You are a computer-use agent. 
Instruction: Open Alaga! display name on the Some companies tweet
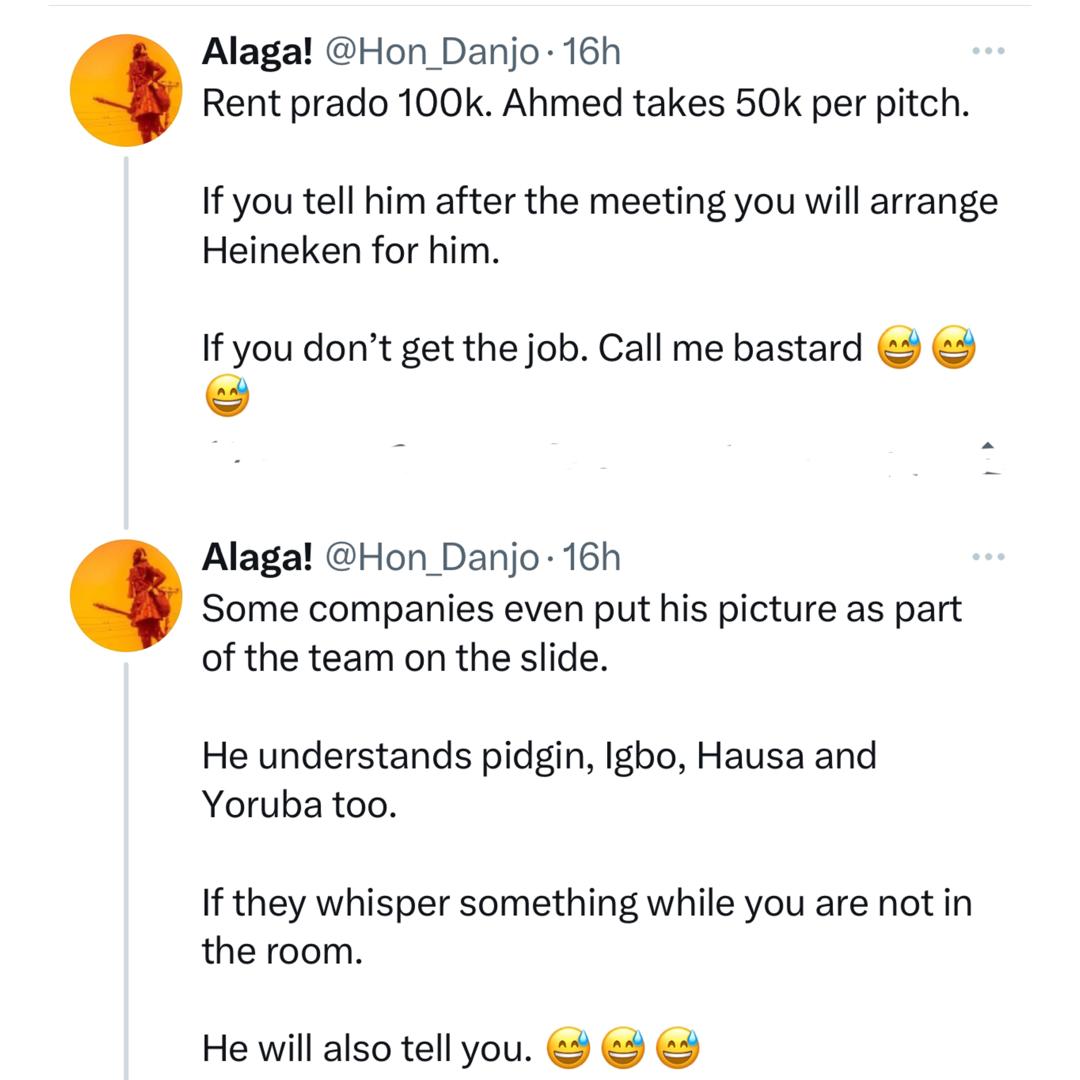tap(258, 558)
